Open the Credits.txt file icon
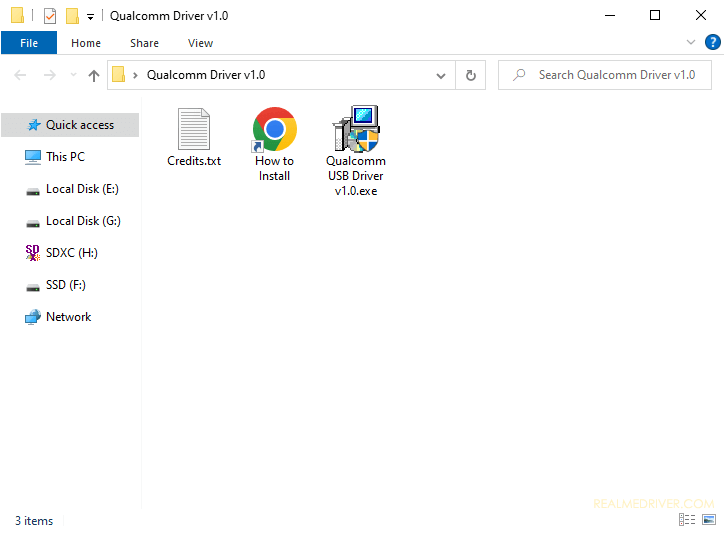Viewport: 725px width, 533px height. tap(194, 129)
